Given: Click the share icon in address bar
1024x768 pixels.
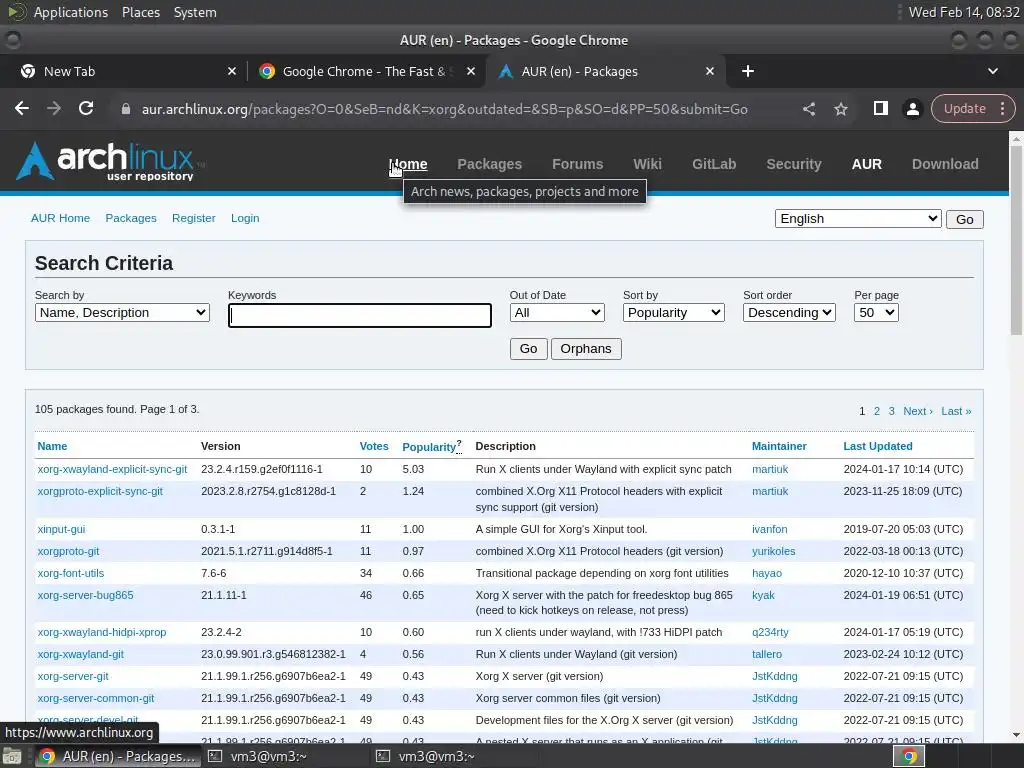Looking at the screenshot, I should pyautogui.click(x=808, y=109).
